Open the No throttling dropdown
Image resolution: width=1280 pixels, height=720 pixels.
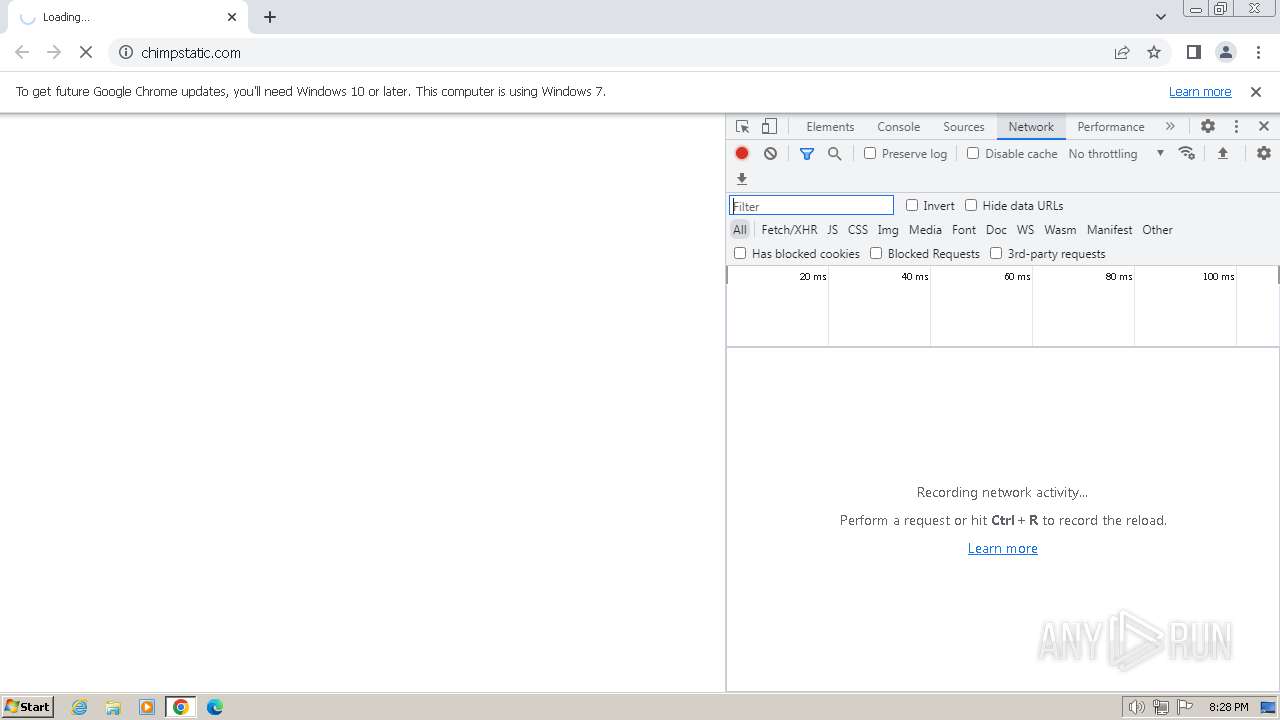[x=1116, y=153]
